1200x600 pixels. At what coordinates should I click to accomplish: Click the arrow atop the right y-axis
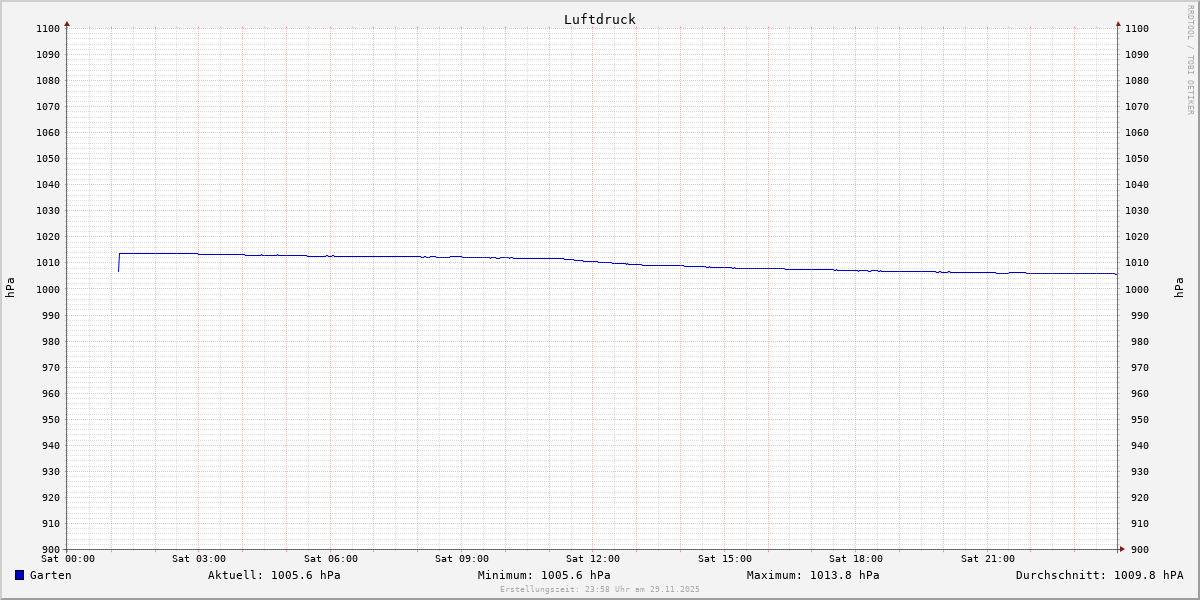pyautogui.click(x=1118, y=23)
